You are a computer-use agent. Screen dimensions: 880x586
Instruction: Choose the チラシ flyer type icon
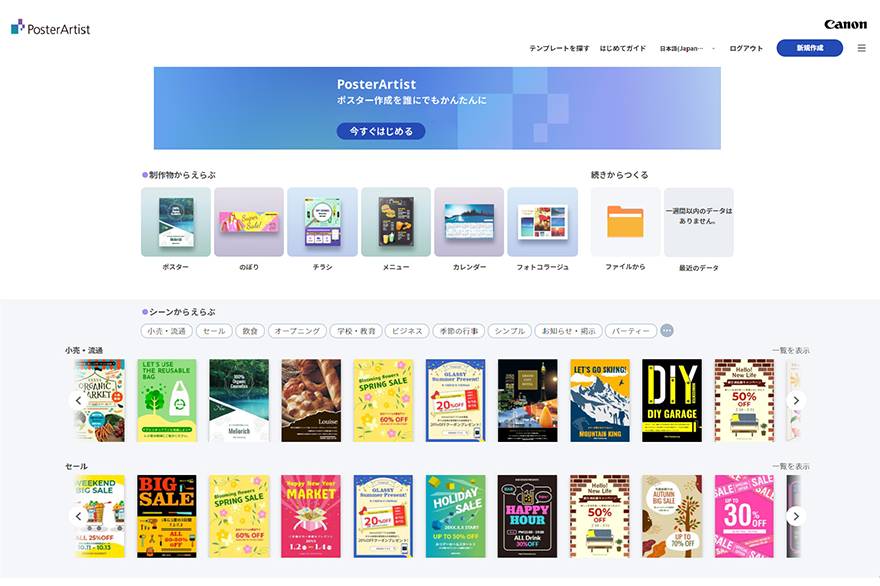click(x=322, y=222)
